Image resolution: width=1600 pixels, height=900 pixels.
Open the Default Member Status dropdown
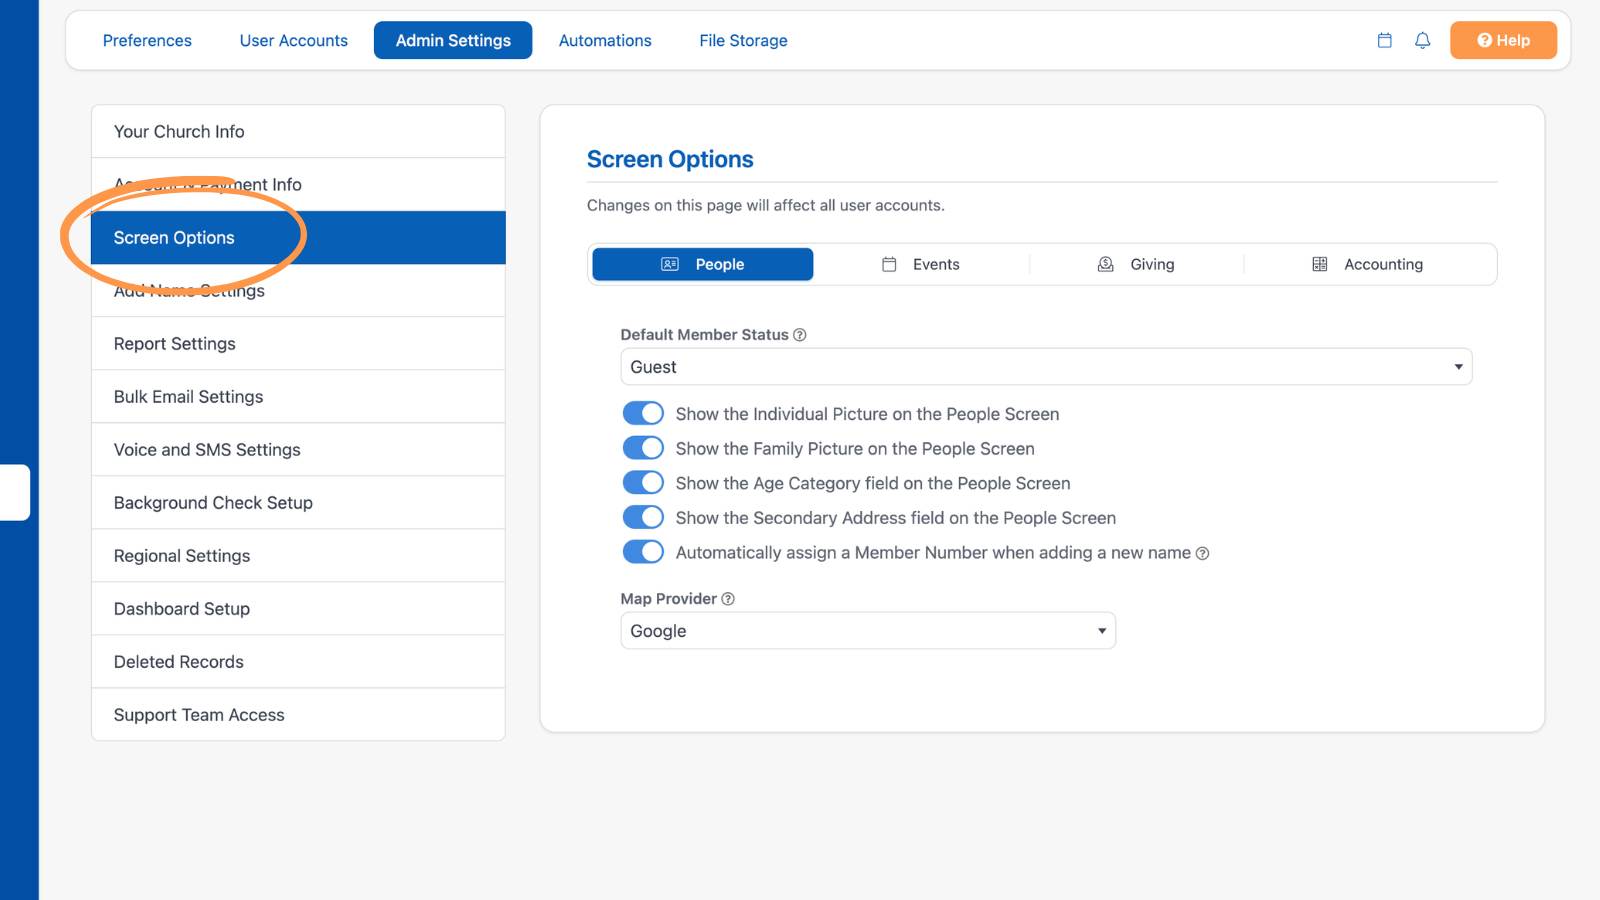pos(1046,367)
